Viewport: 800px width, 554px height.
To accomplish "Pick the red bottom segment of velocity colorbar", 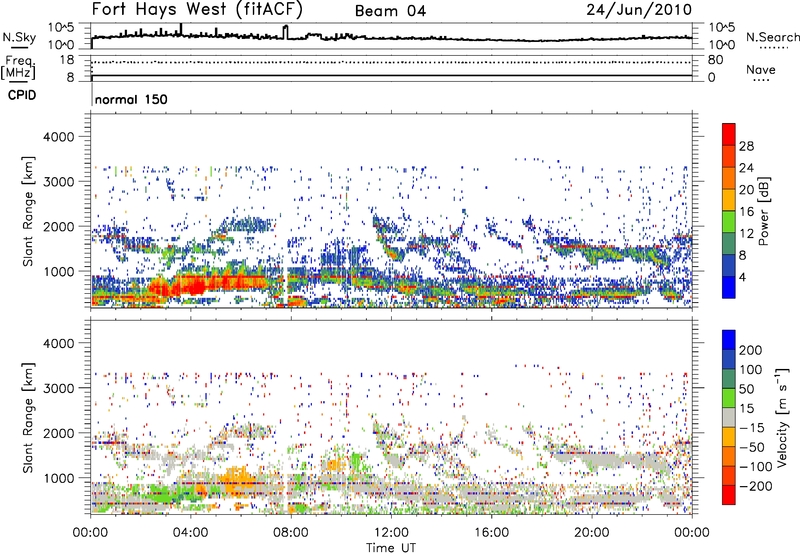I will (729, 495).
